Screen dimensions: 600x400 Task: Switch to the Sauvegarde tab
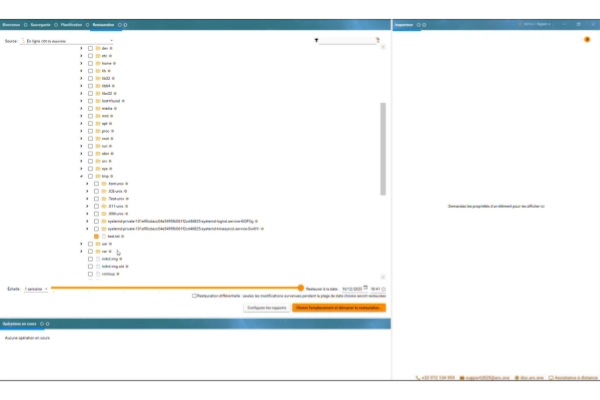click(x=41, y=24)
